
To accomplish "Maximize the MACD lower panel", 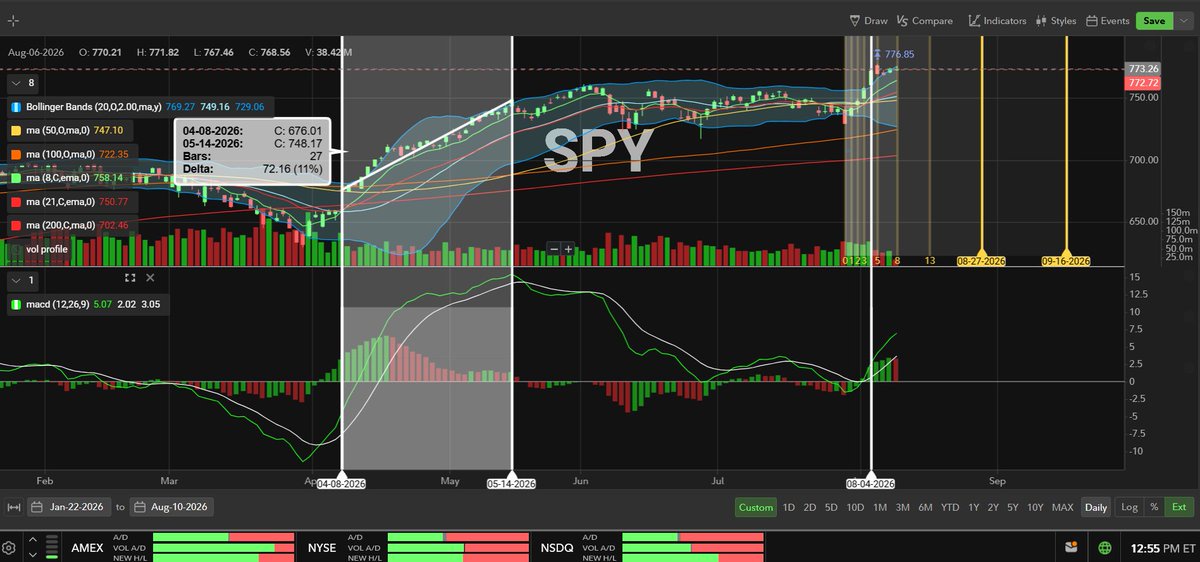I will [x=130, y=278].
